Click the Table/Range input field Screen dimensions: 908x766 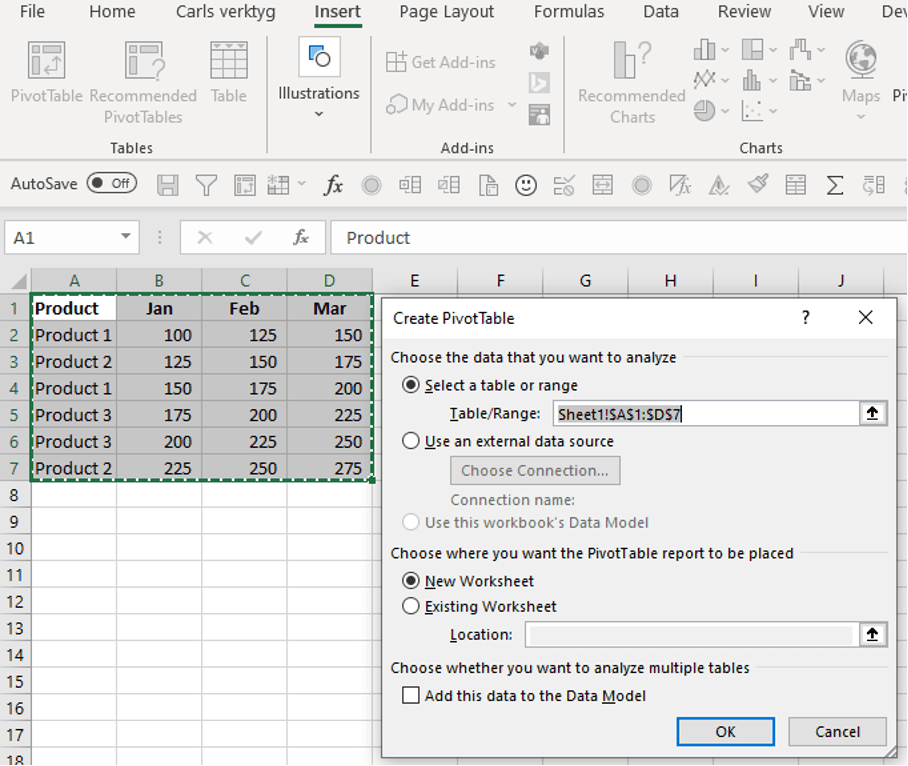[706, 413]
